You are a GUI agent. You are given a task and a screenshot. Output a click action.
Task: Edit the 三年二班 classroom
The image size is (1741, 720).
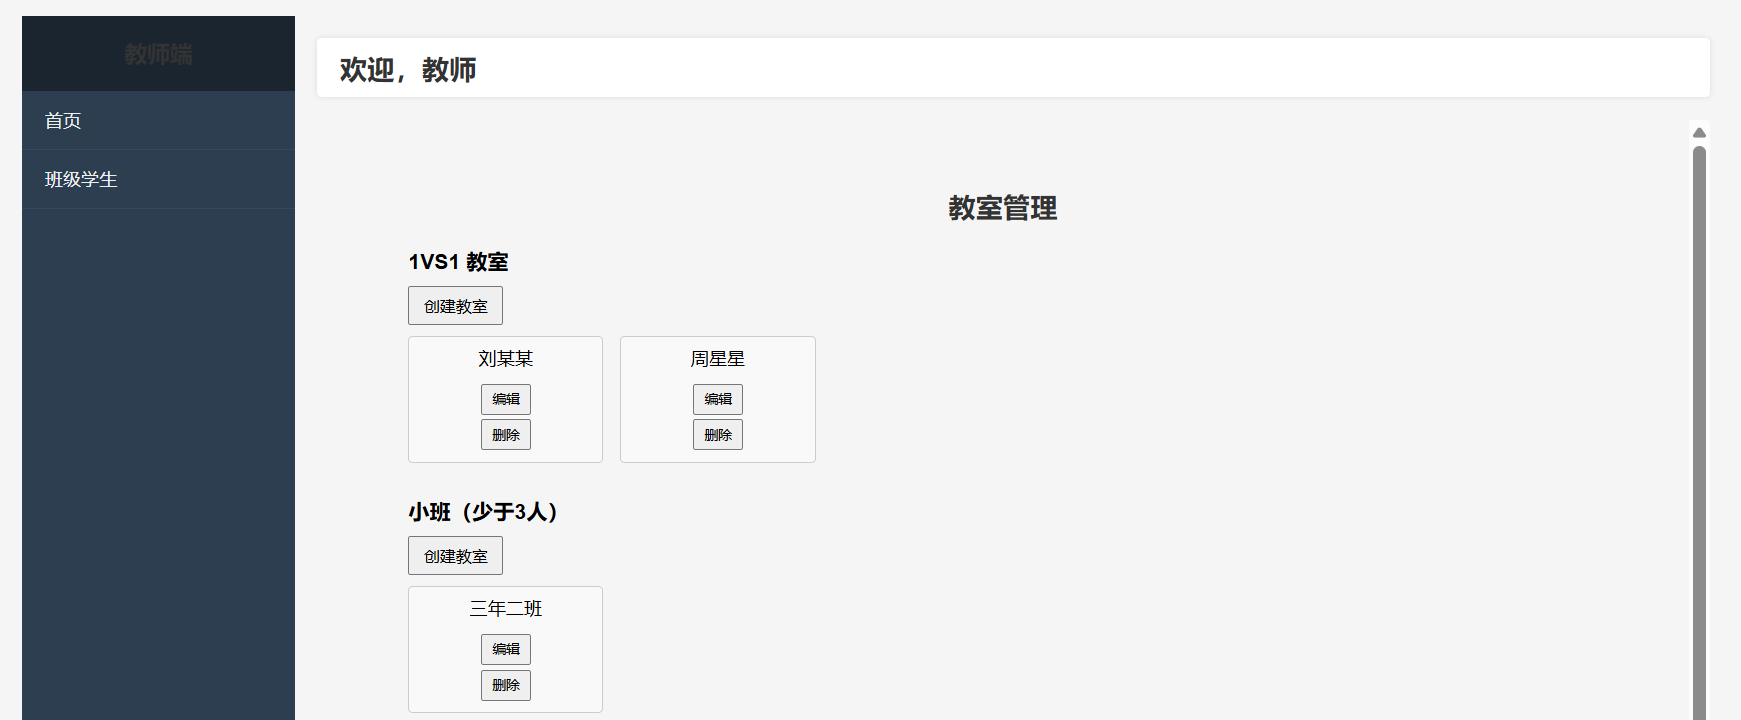pyautogui.click(x=505, y=648)
